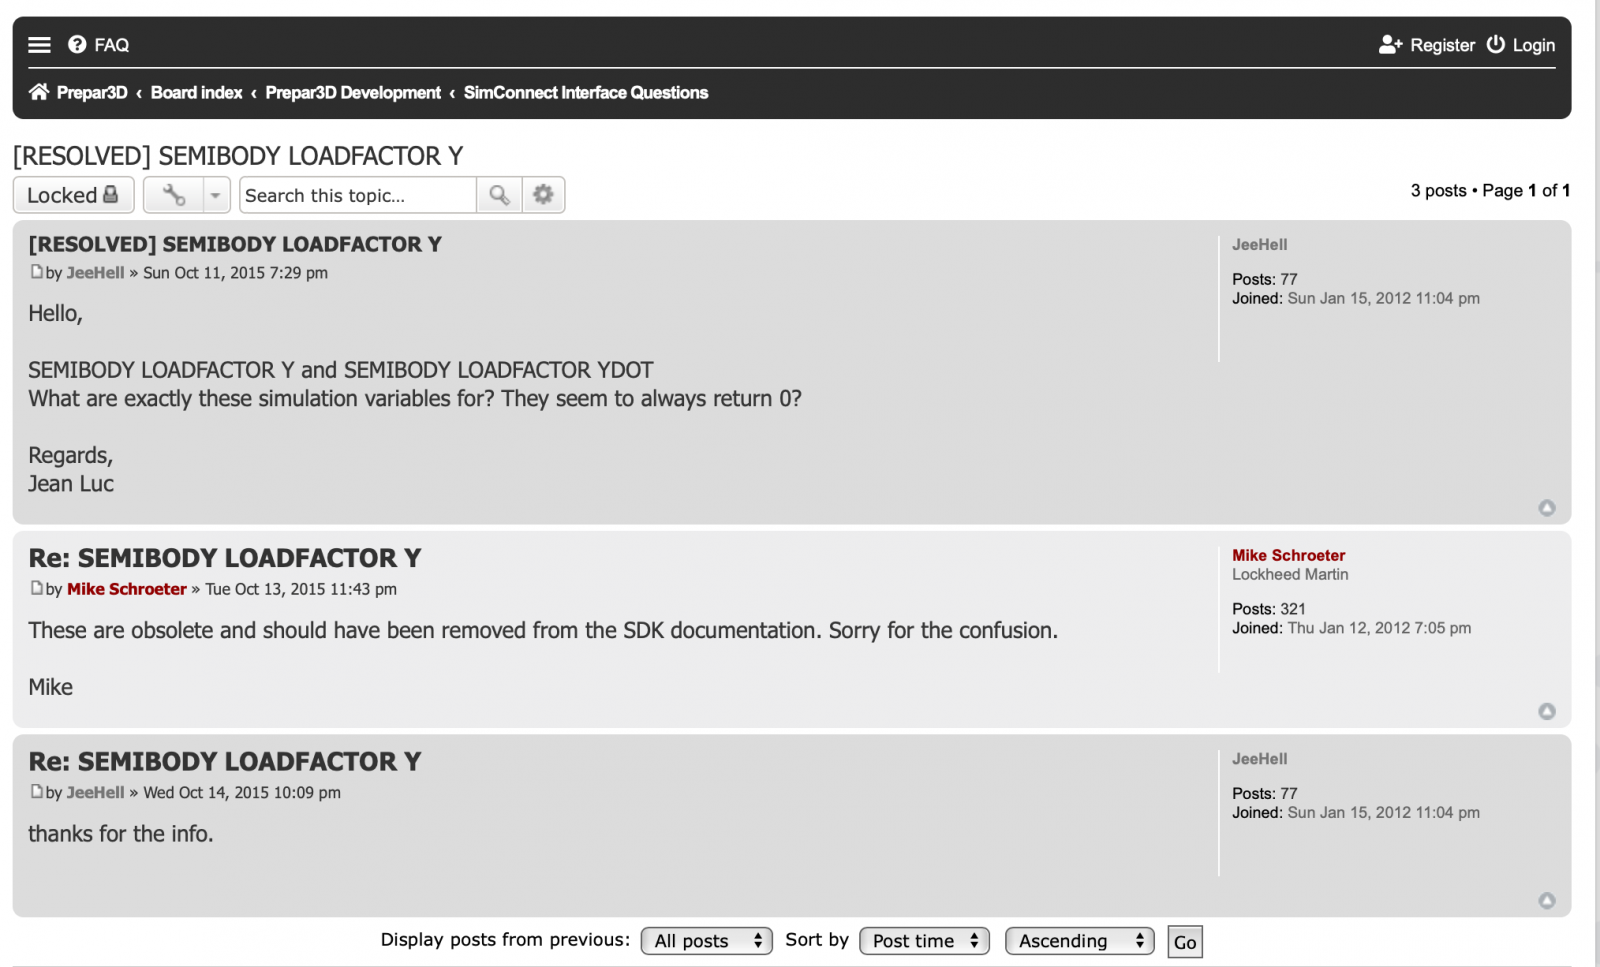Open SimConnect Interface Questions breadcrumb
This screenshot has width=1600, height=967.
click(x=586, y=92)
